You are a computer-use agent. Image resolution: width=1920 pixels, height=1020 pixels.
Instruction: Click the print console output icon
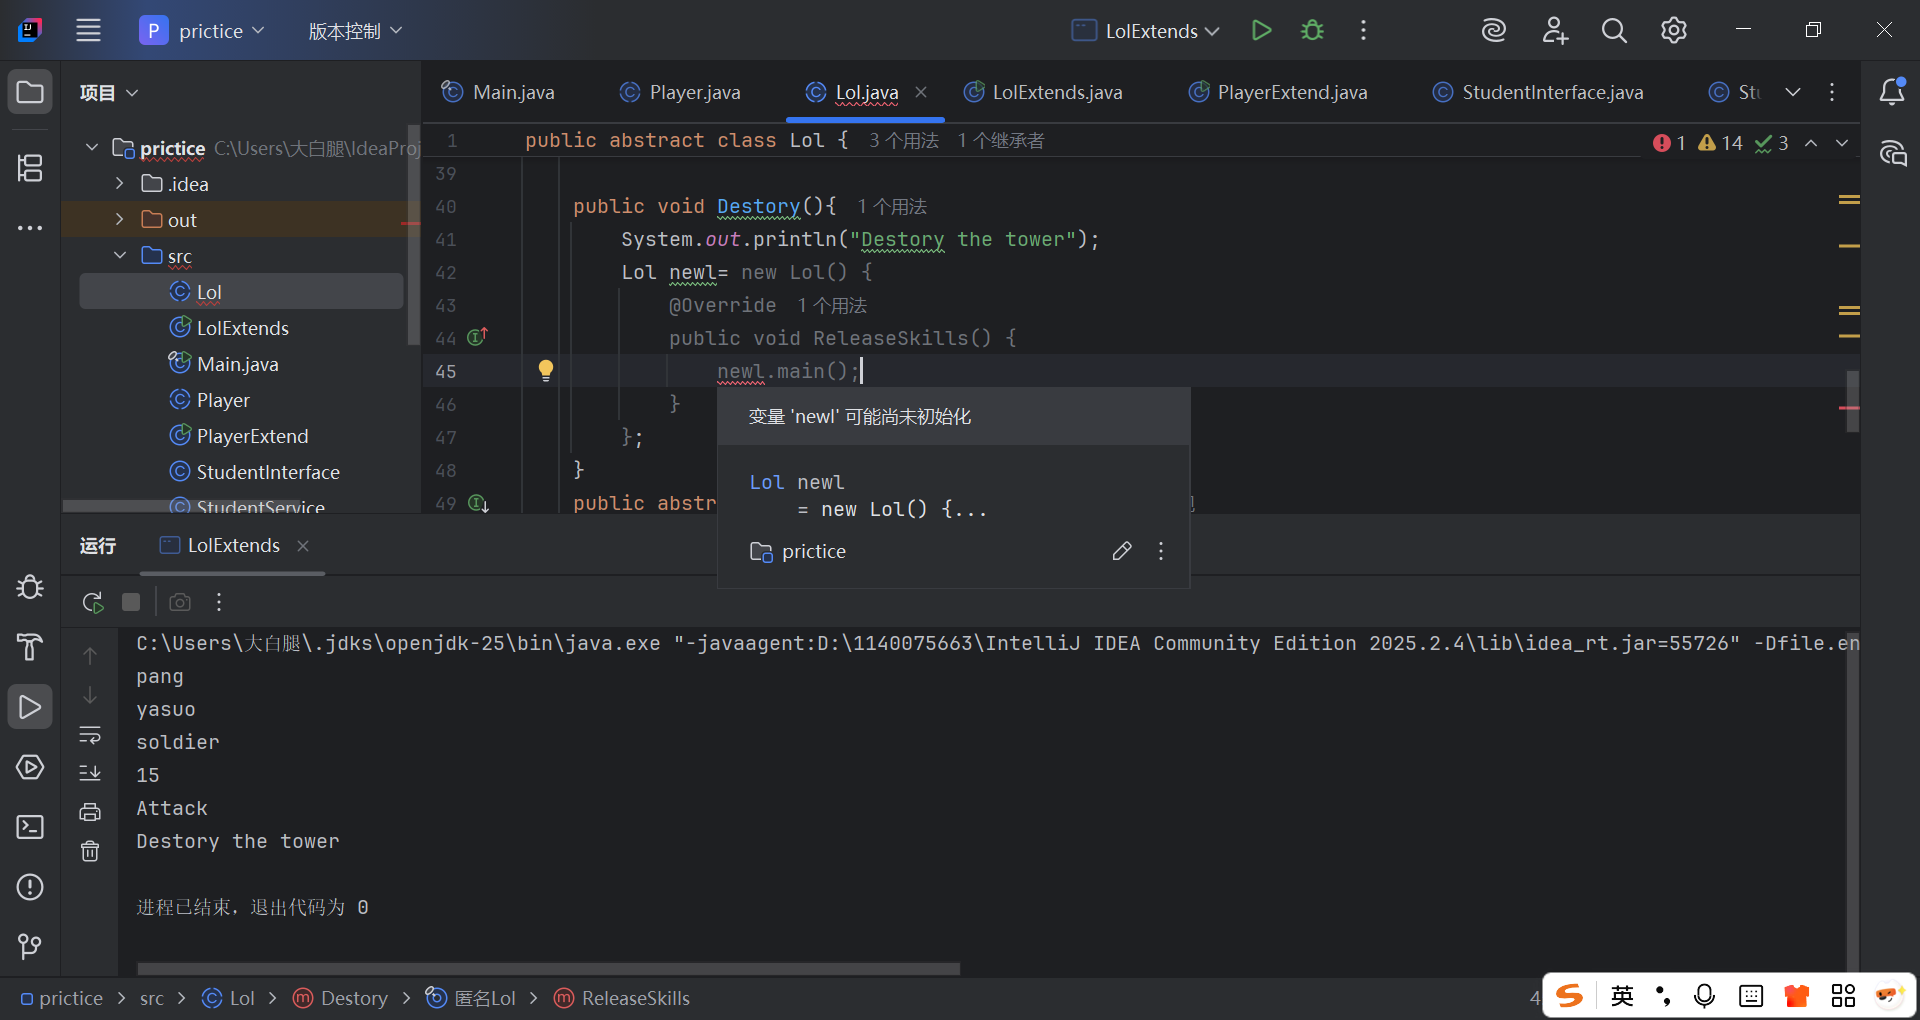tap(90, 812)
